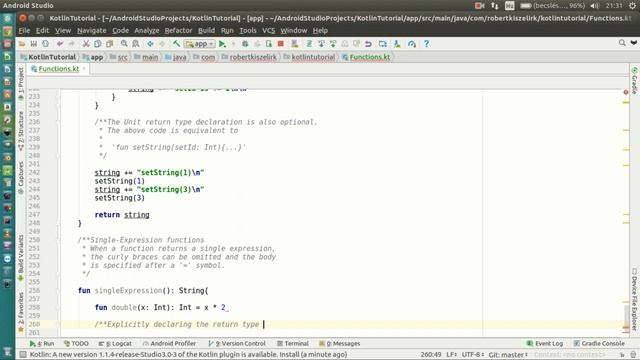Click the Save All toolbar icon
640x360 pixels.
[34, 44]
